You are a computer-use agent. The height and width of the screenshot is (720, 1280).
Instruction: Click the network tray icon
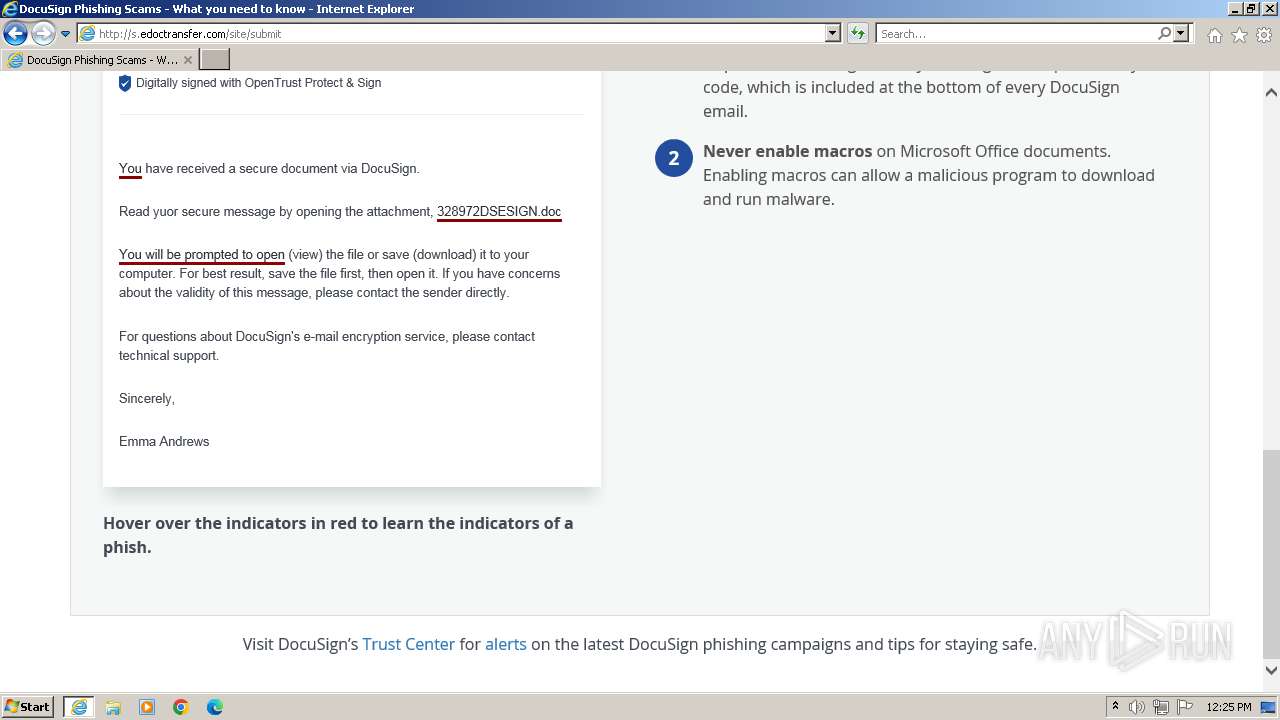[1161, 707]
